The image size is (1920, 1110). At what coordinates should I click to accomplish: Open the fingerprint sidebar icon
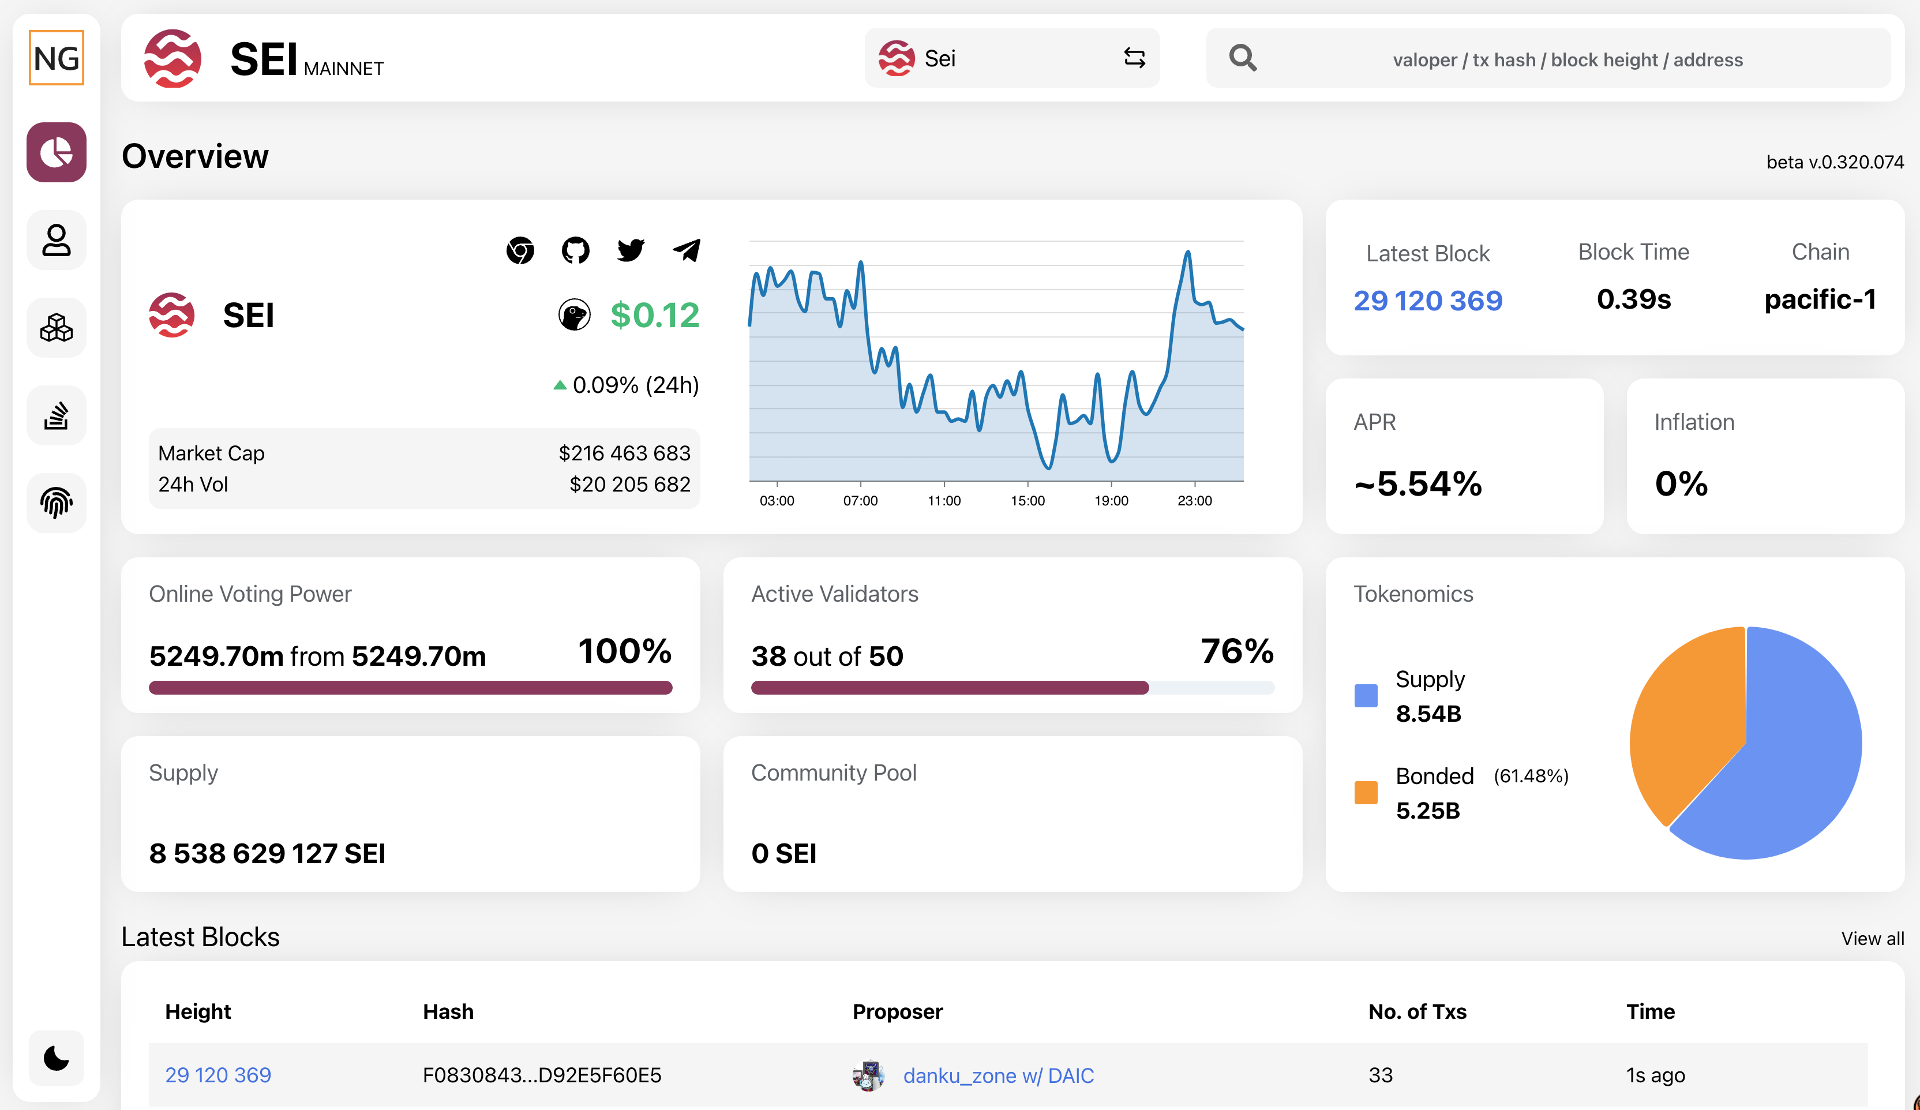56,502
